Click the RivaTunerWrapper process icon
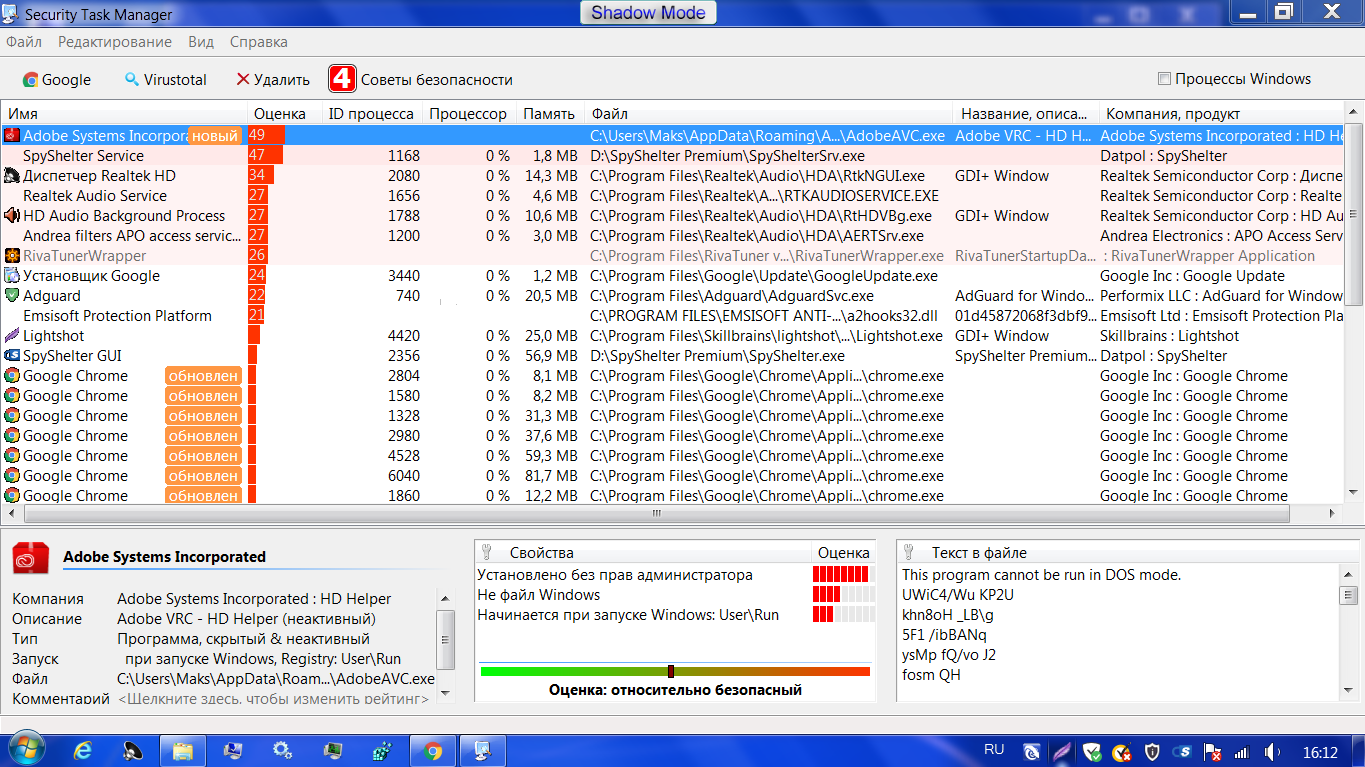The height and width of the screenshot is (767, 1365). pyautogui.click(x=12, y=256)
